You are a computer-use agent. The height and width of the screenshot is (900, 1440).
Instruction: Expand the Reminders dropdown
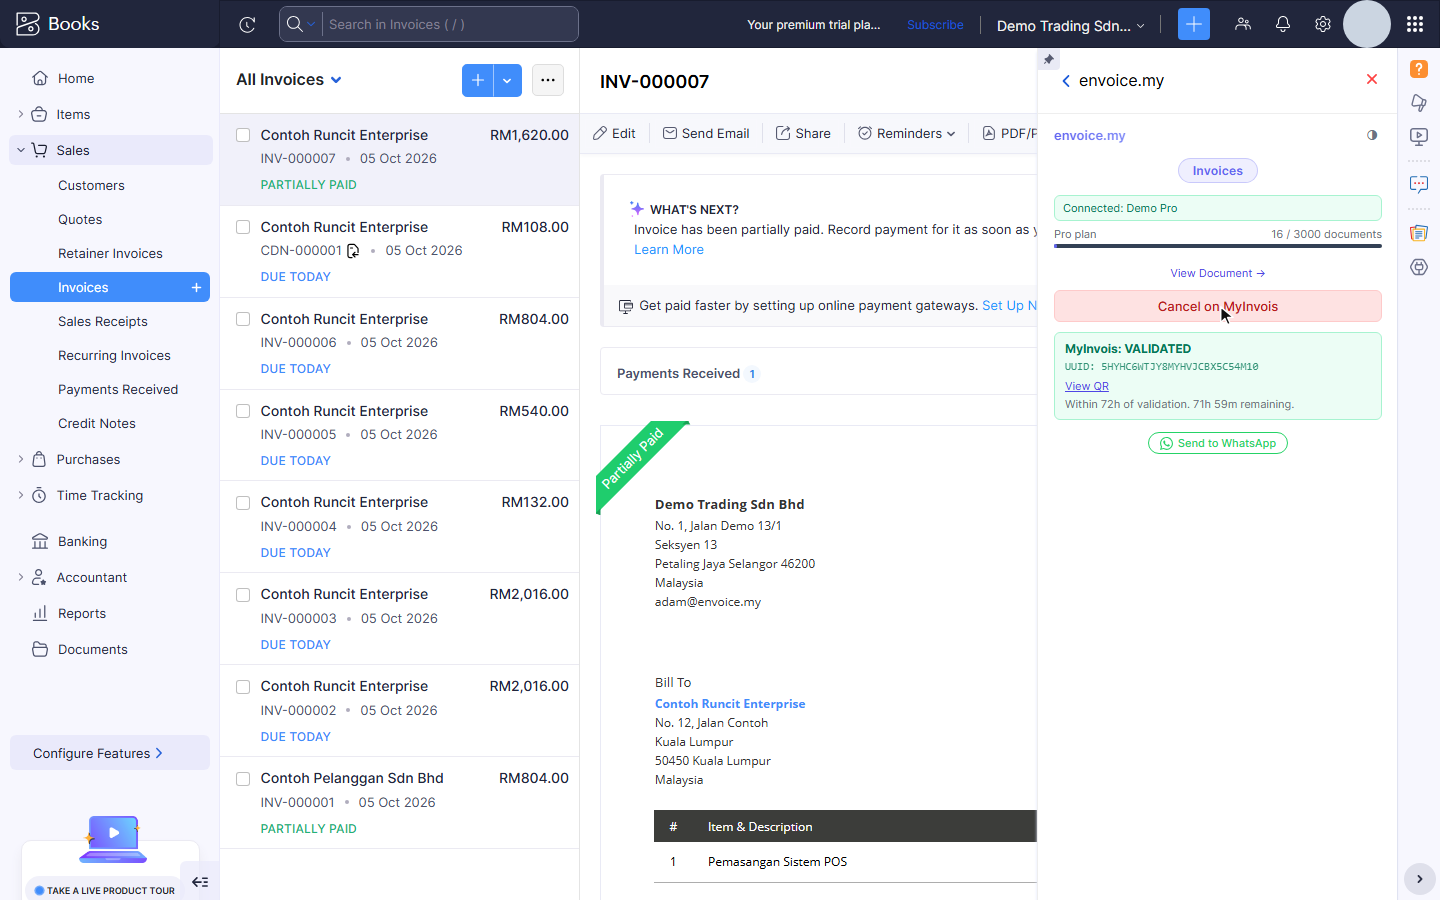click(x=906, y=133)
